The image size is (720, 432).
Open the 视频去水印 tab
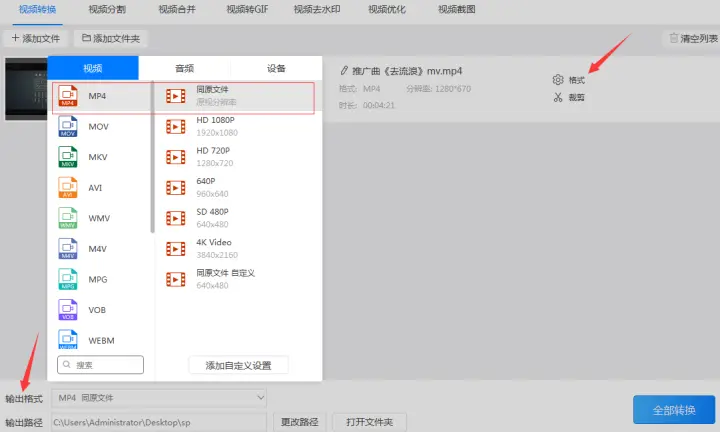[x=317, y=10]
